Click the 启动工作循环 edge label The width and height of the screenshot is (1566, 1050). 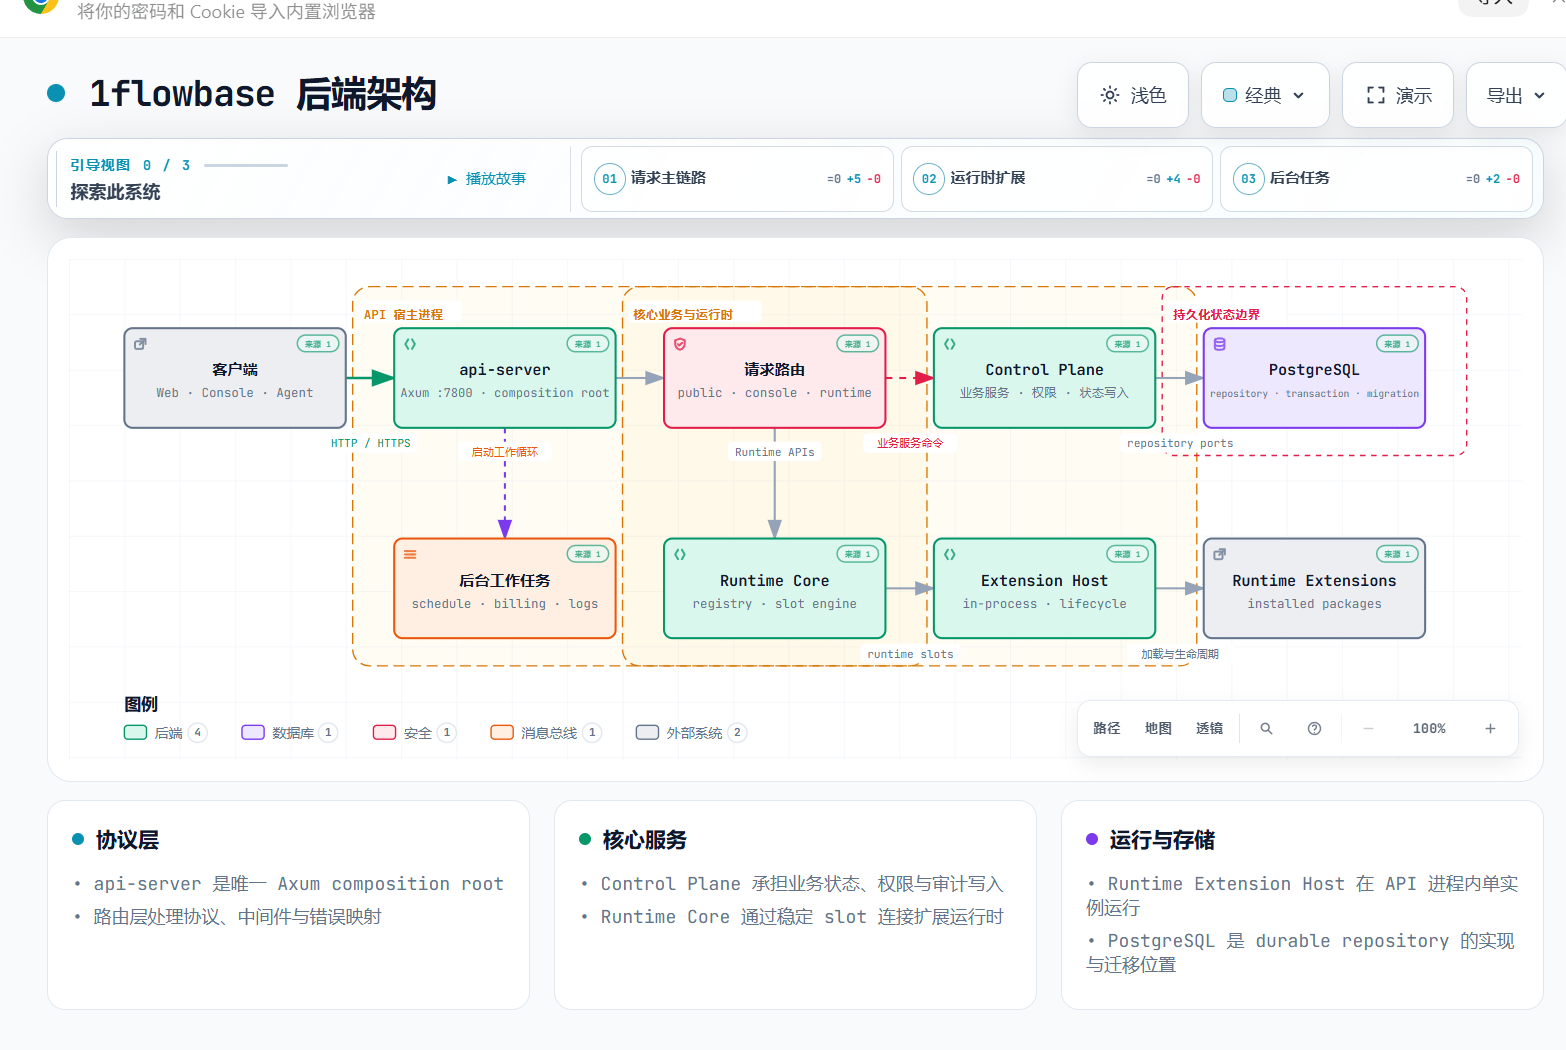[505, 452]
